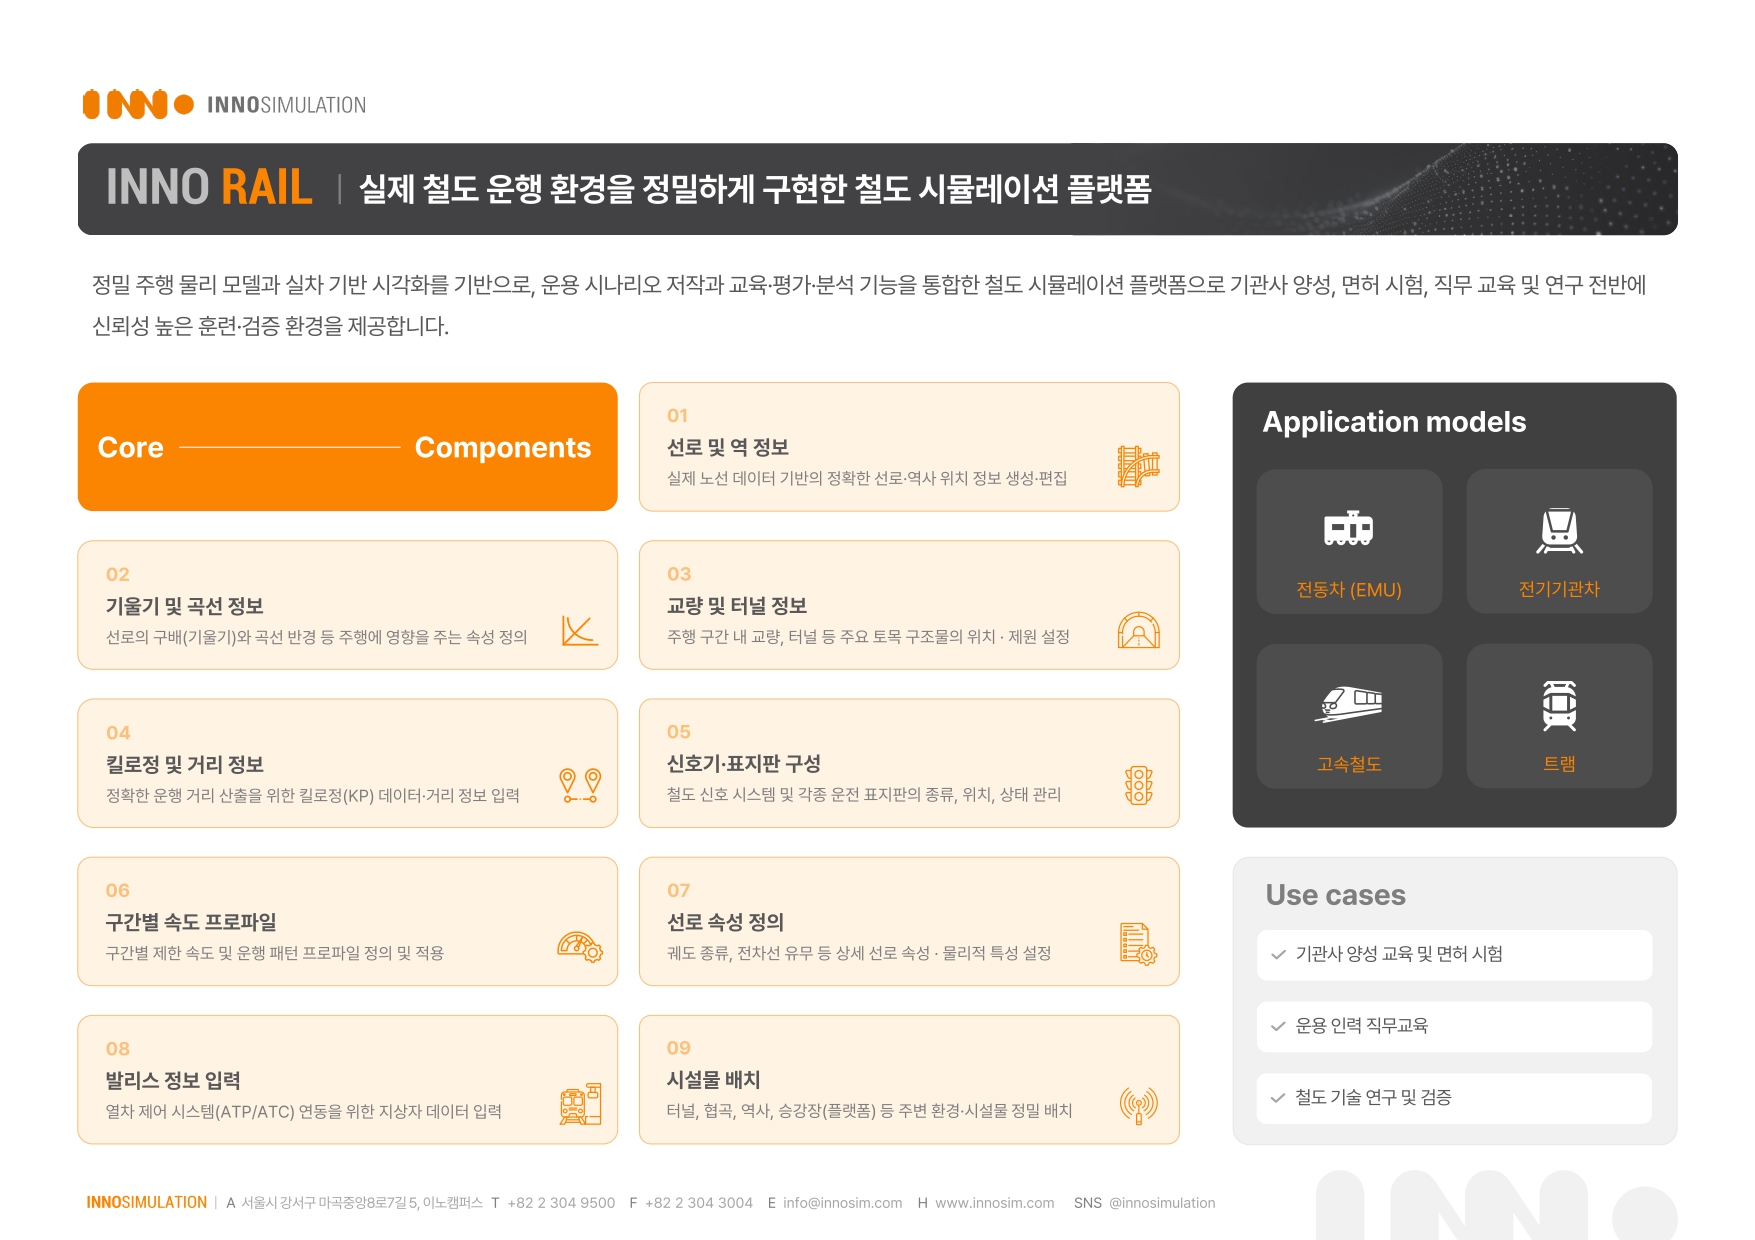Click the electric locomotive icon

tap(1559, 531)
